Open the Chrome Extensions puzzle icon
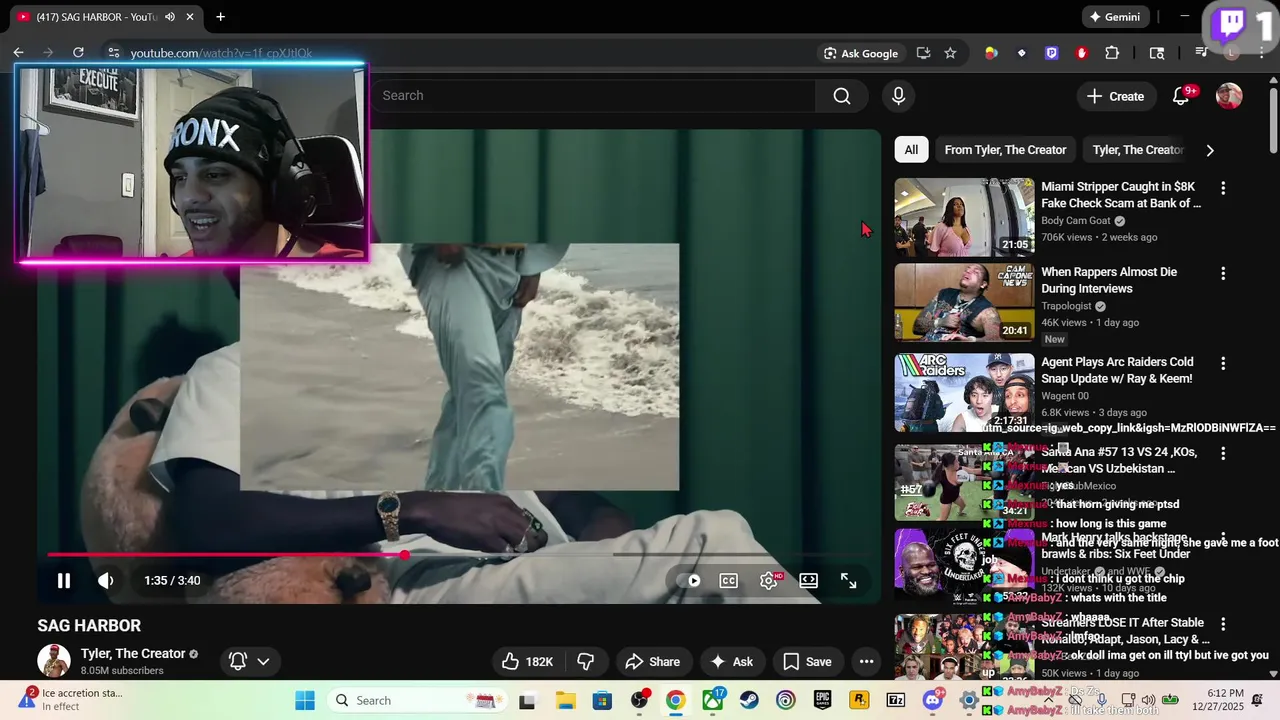 (x=1112, y=53)
